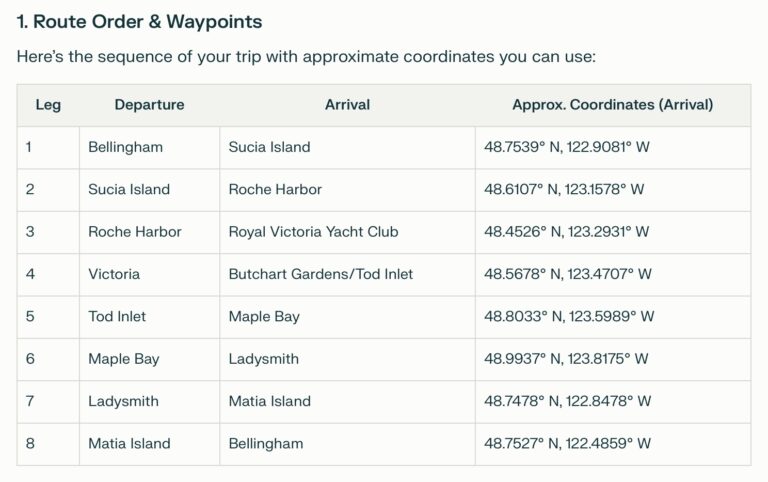Image resolution: width=768 pixels, height=482 pixels.
Task: Click leg number 8 cell
Action: 29,443
